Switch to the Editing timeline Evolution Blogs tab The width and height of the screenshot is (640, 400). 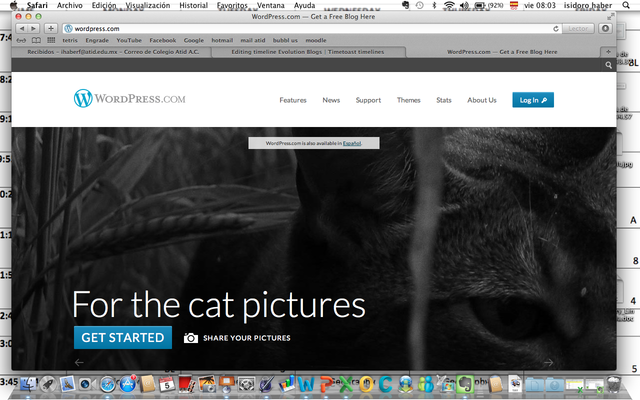tap(308, 52)
